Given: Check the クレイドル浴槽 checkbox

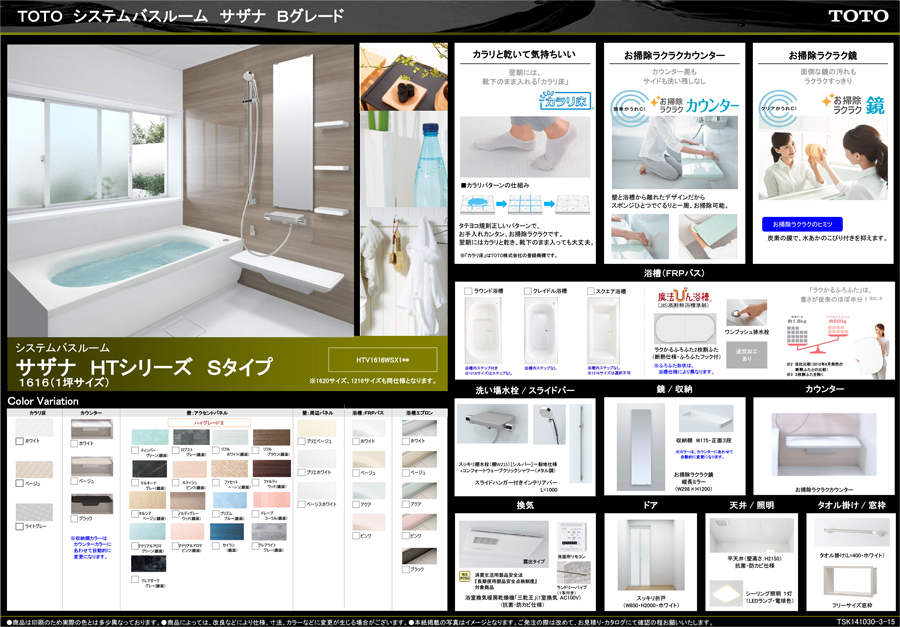Looking at the screenshot, I should click(x=528, y=291).
